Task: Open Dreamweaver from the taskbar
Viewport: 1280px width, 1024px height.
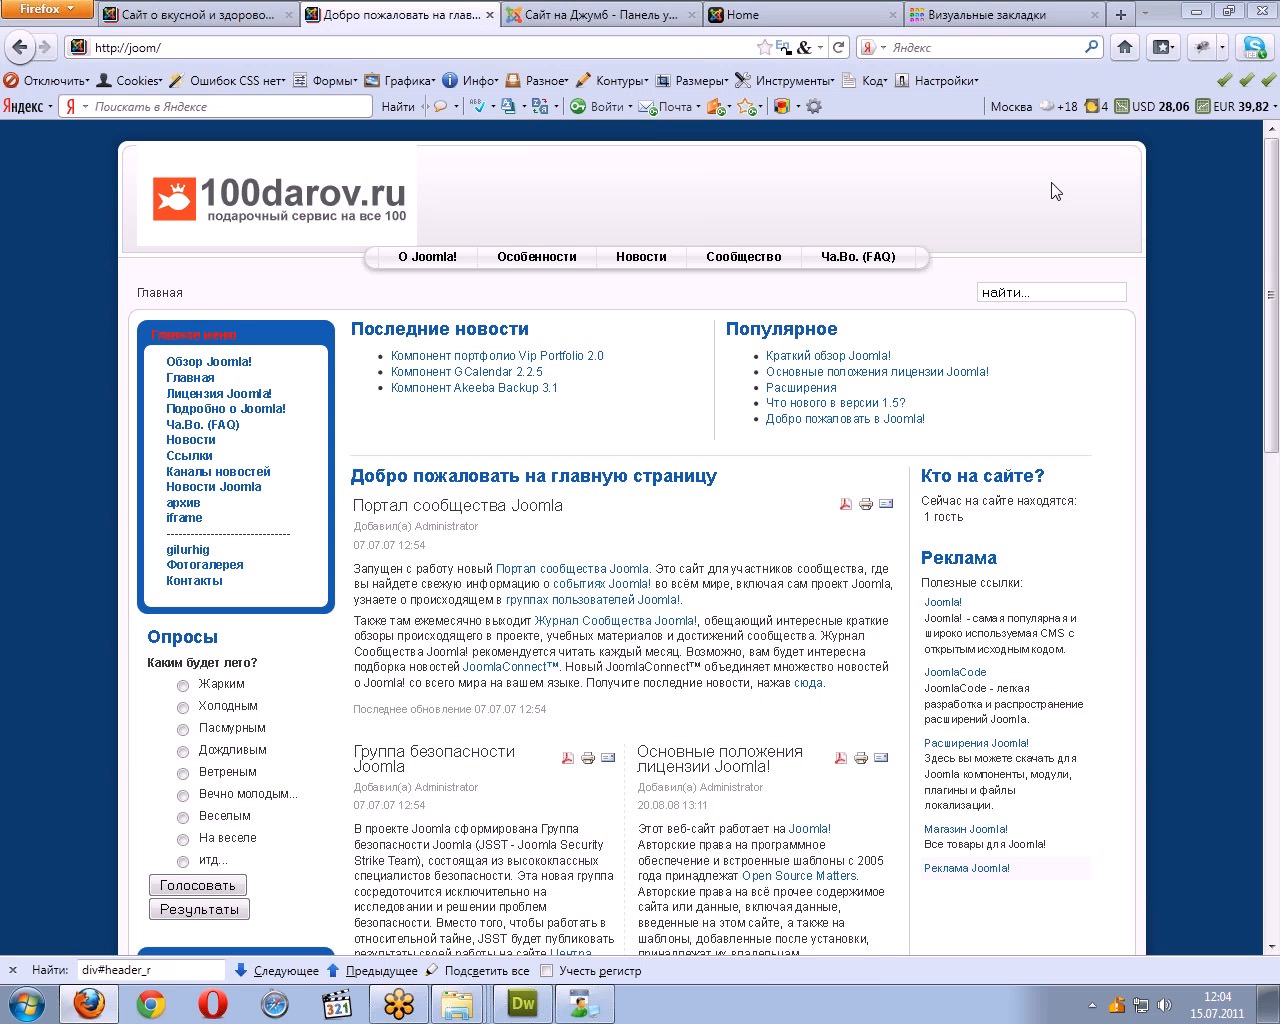Action: (523, 1004)
